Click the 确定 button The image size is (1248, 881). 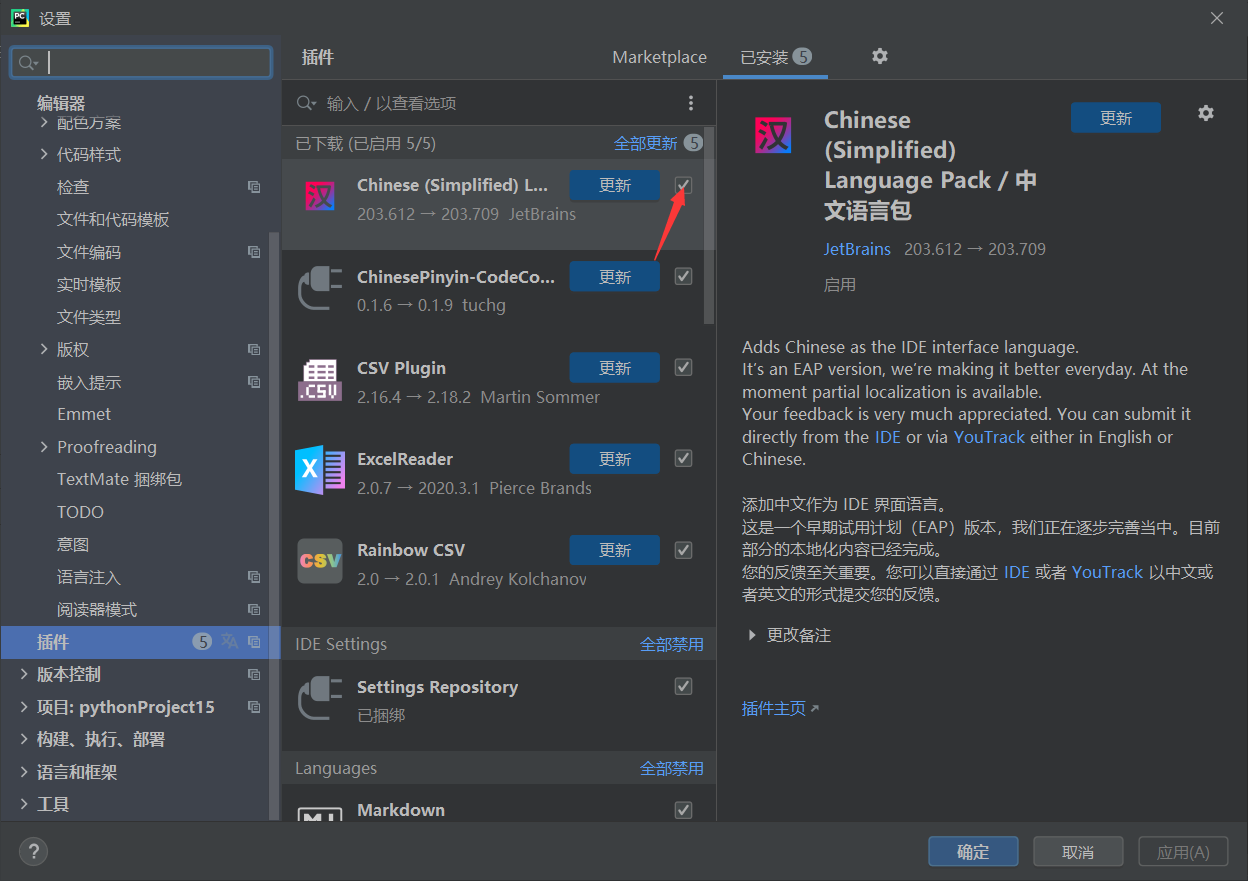coord(973,852)
